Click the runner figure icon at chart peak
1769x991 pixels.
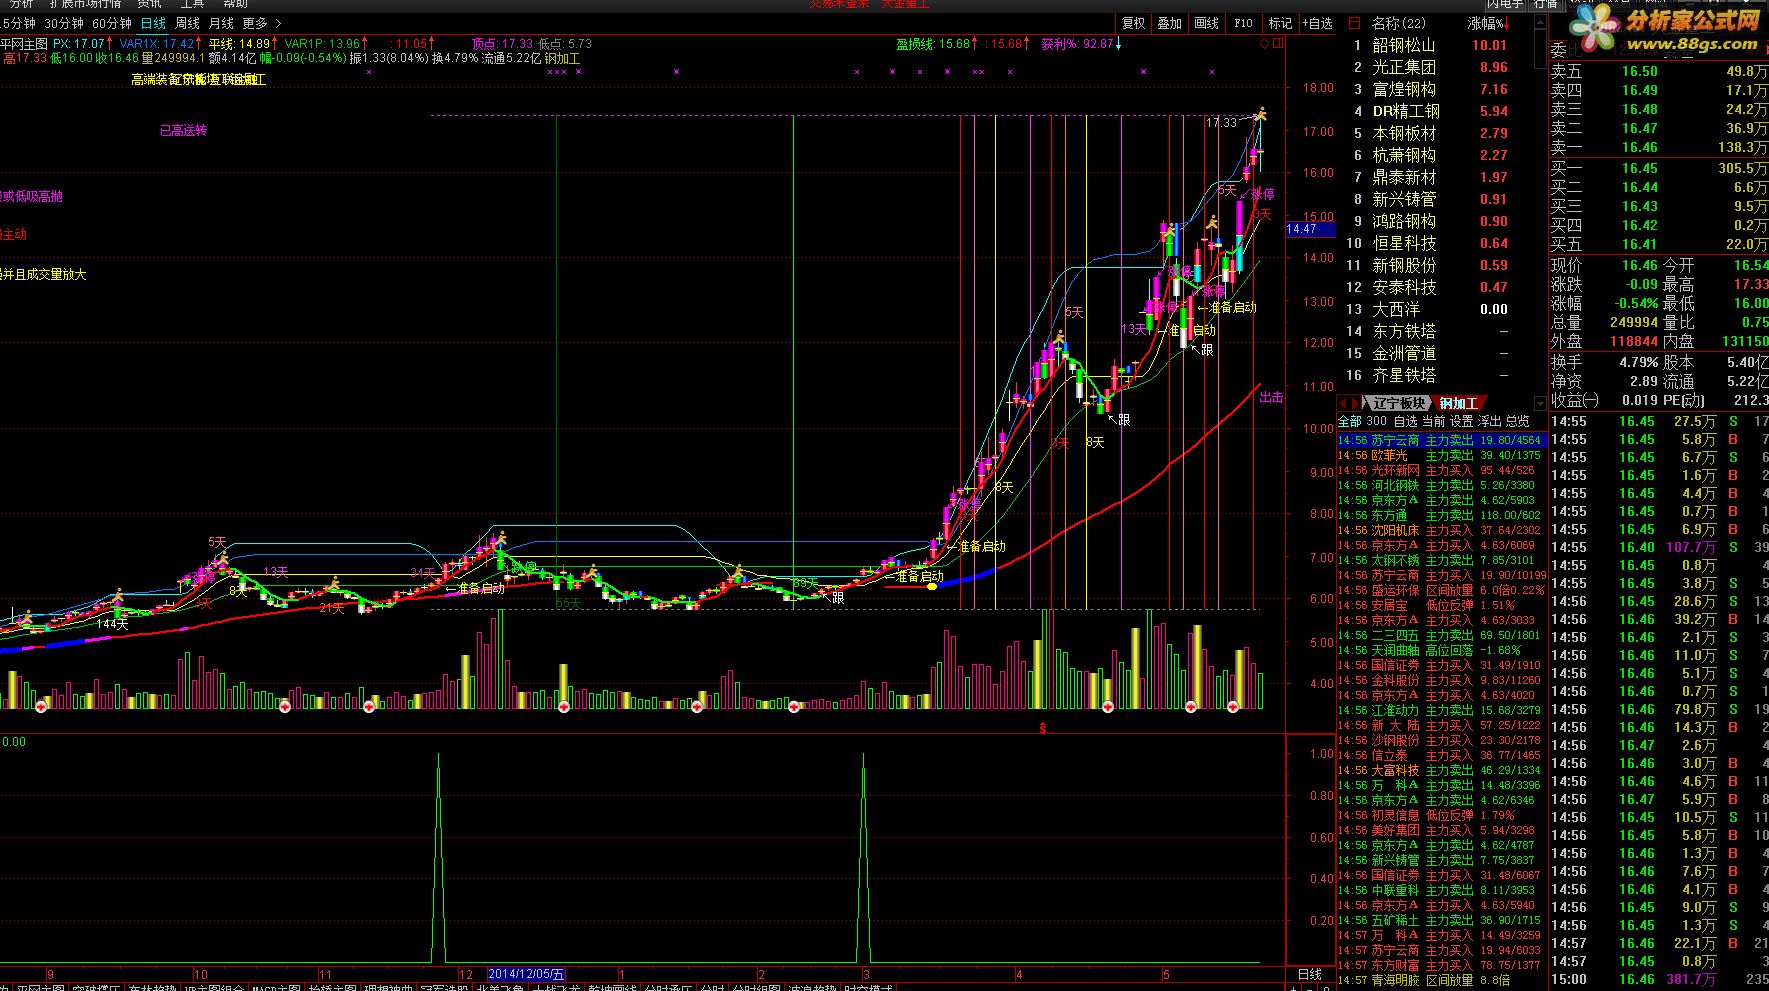(1260, 114)
